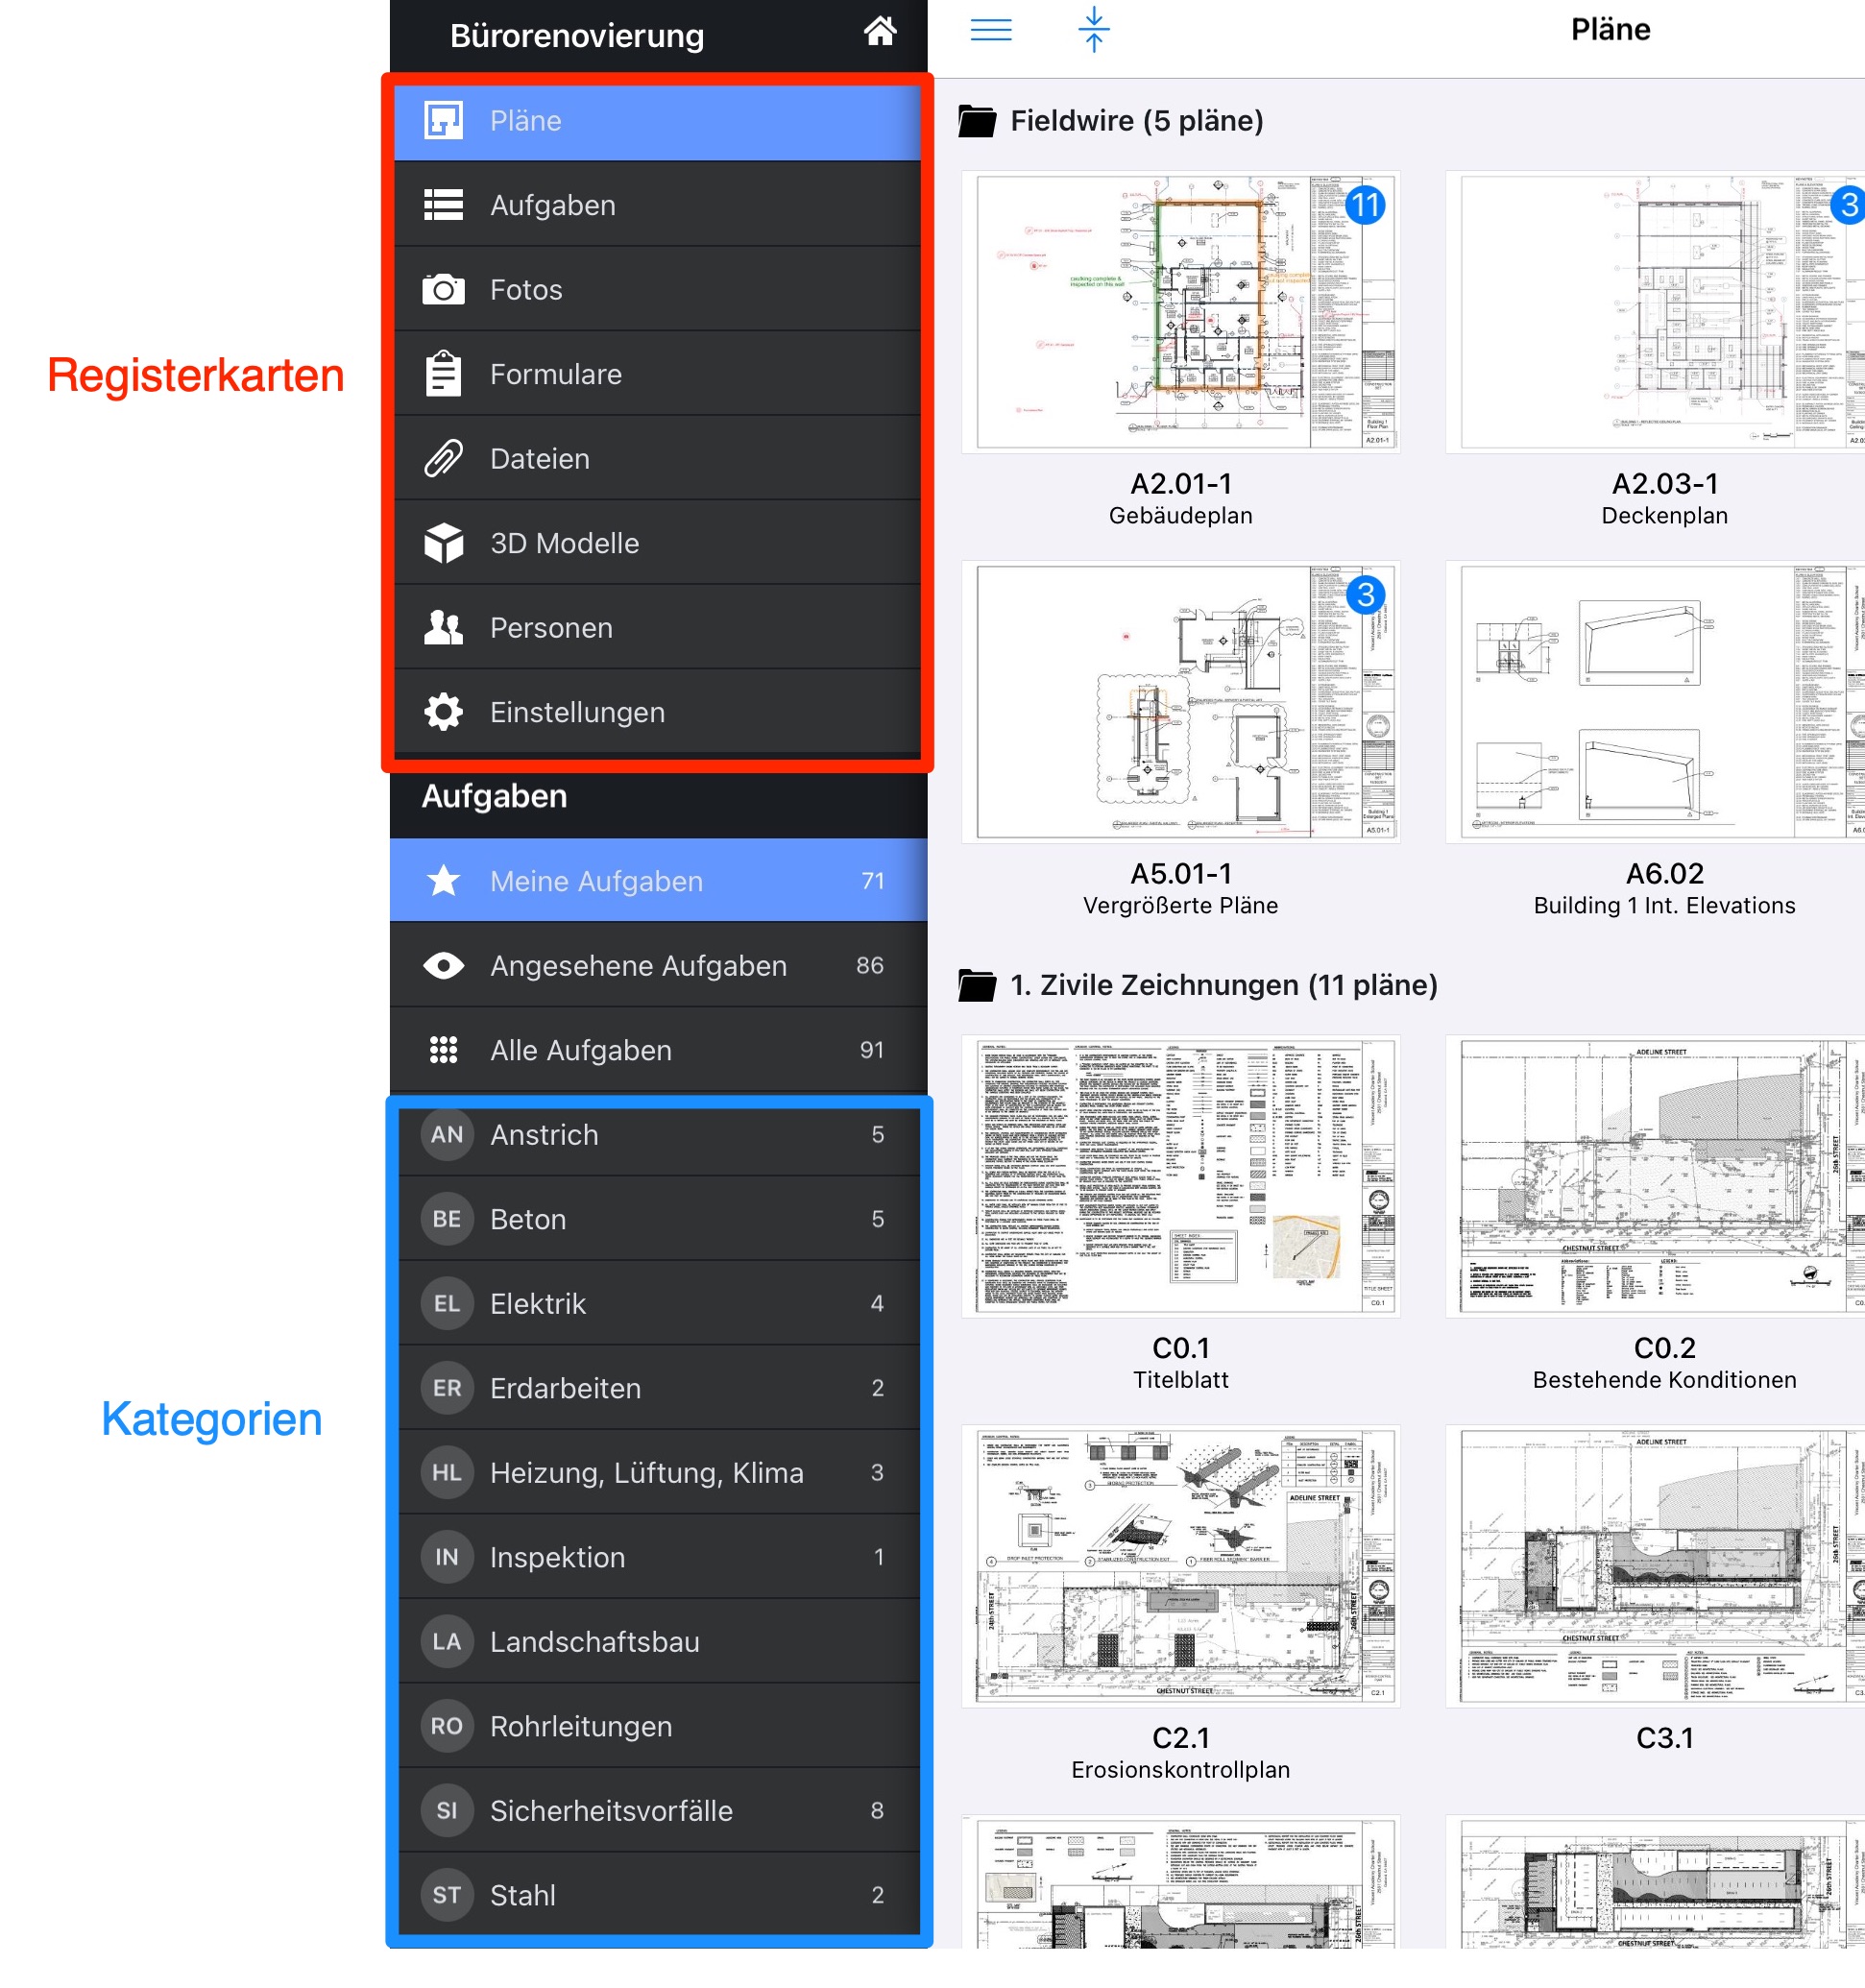Open Fotos with the camera icon
The width and height of the screenshot is (1865, 1988).
coord(443,290)
